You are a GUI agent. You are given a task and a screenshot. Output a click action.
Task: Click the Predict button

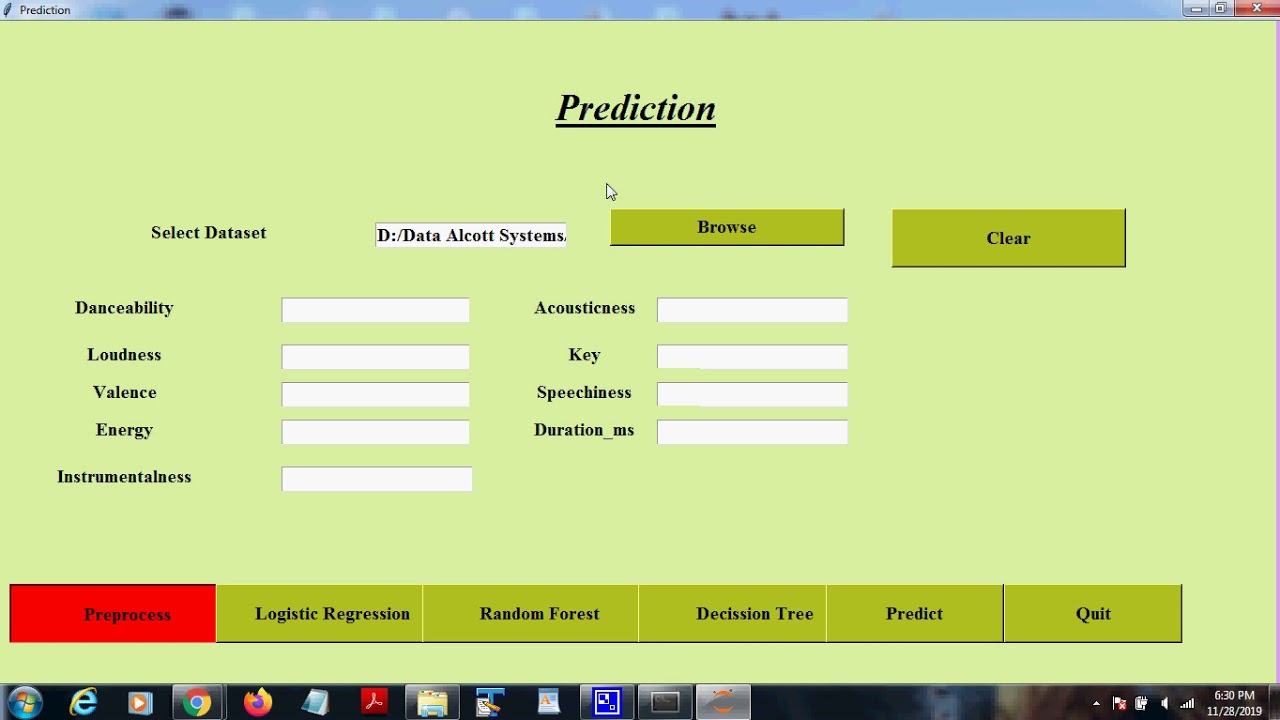tap(914, 614)
